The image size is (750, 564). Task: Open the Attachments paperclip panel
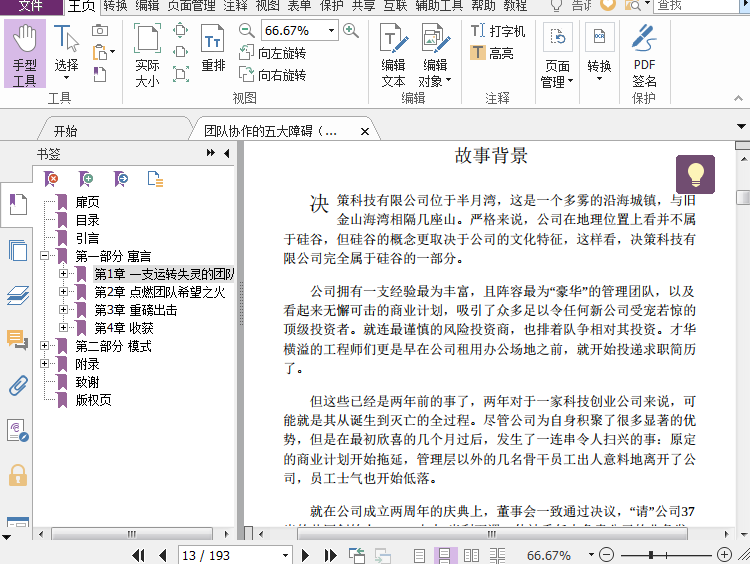[18, 386]
